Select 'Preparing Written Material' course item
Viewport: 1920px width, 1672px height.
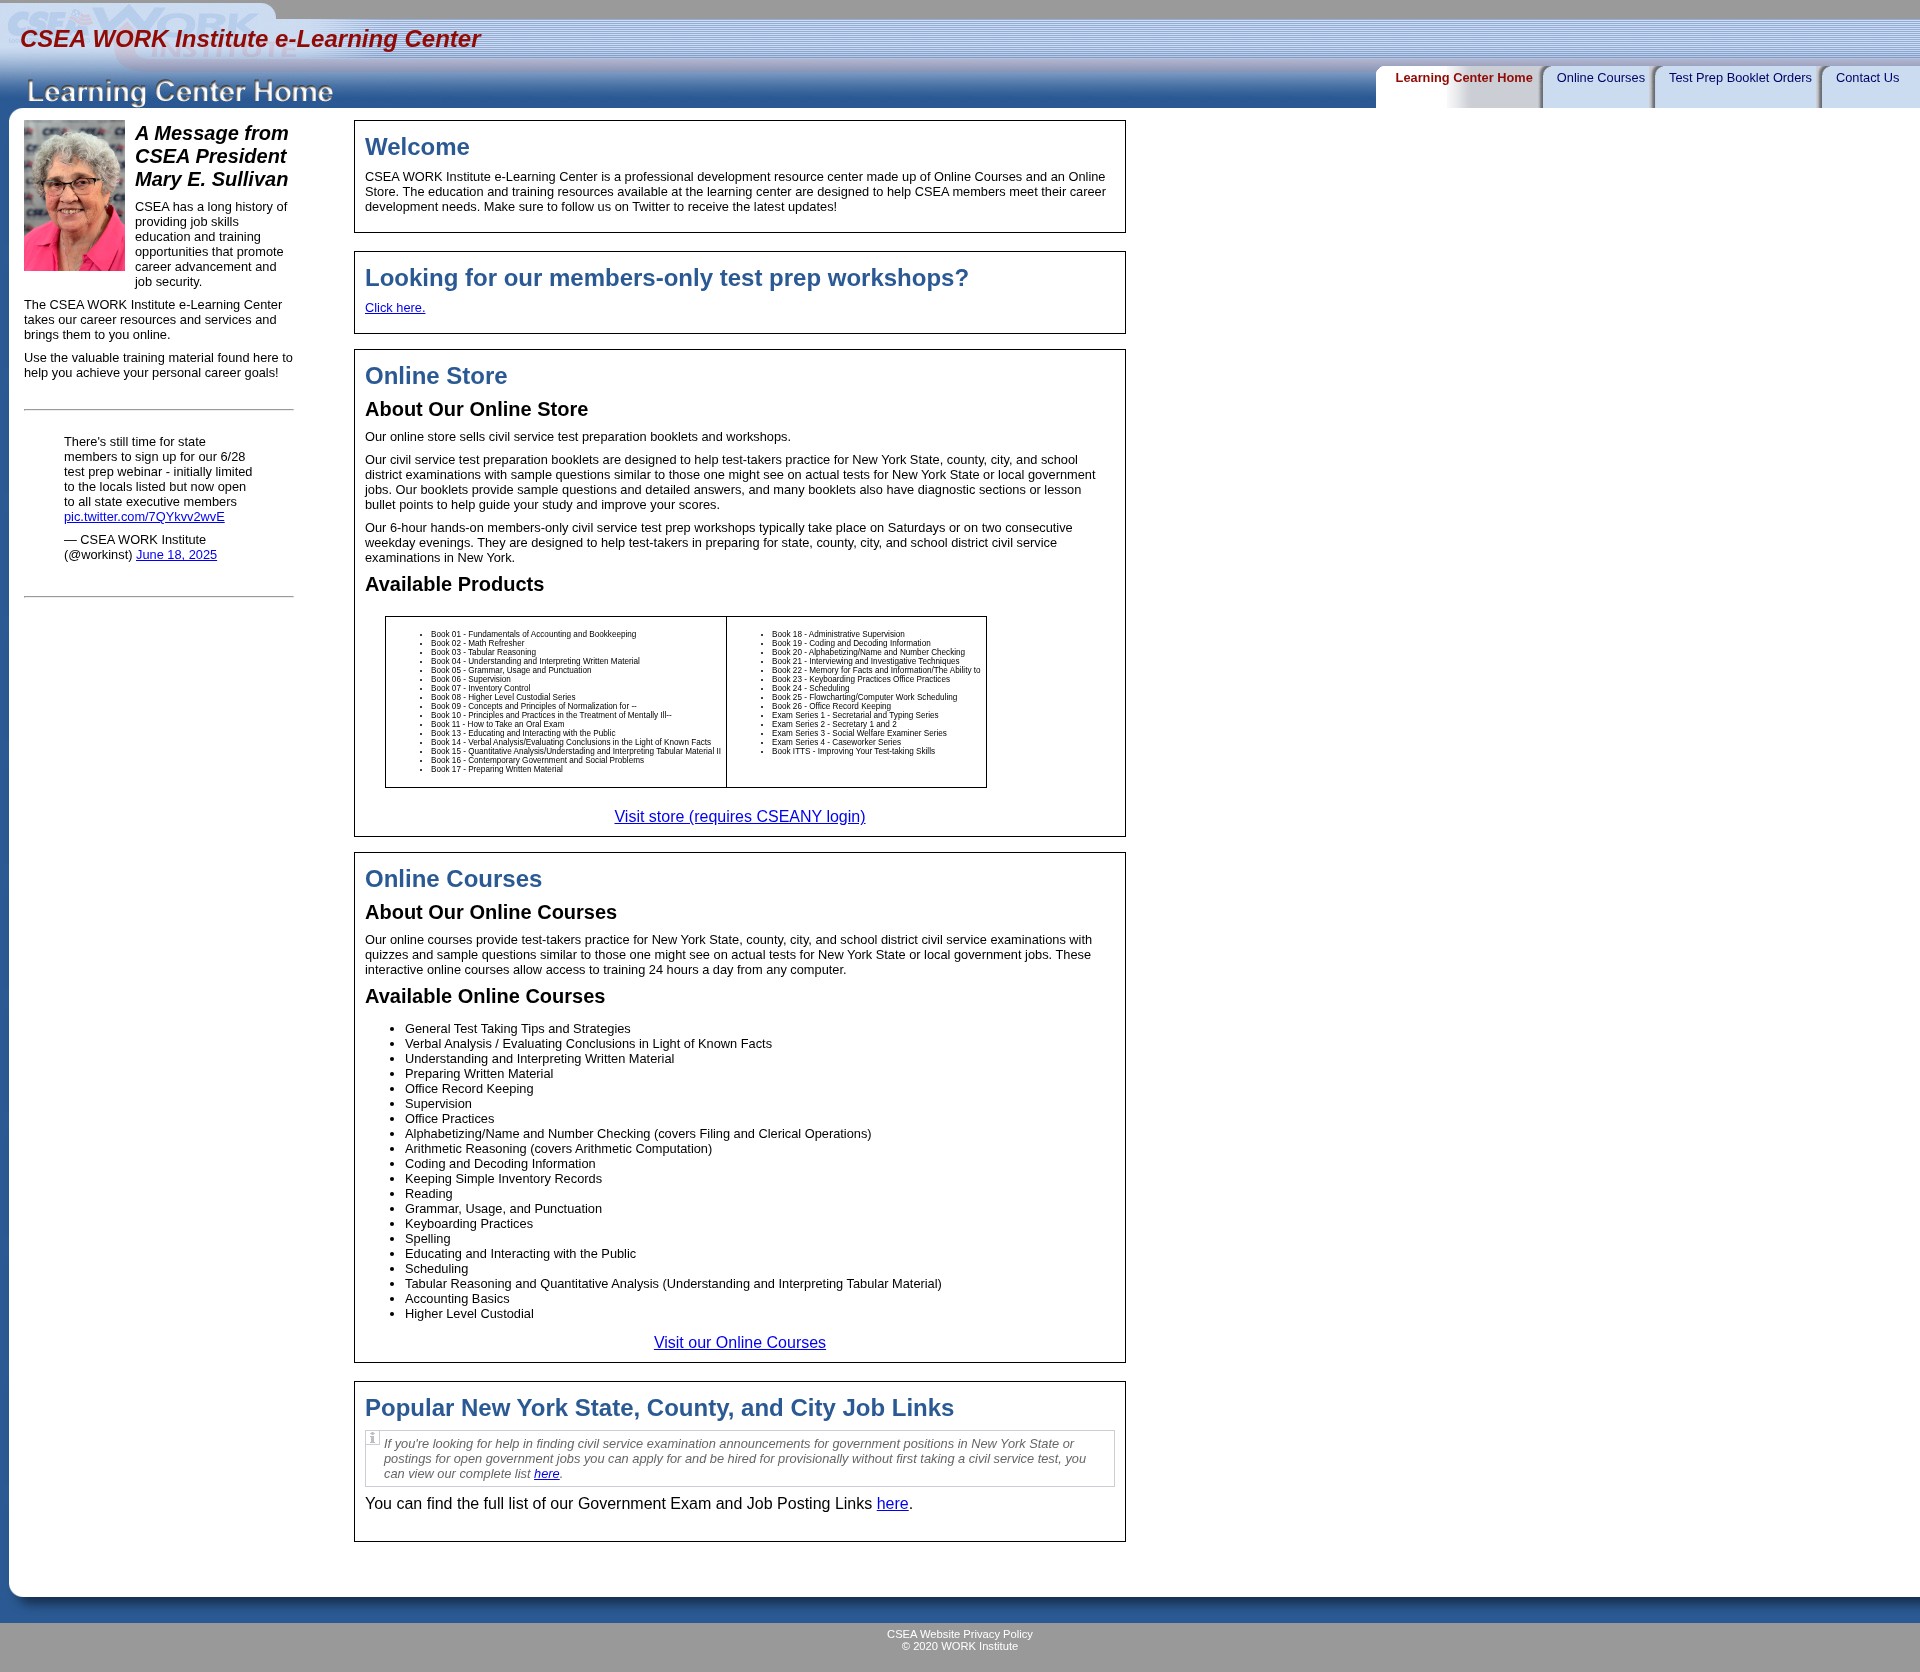[479, 1074]
